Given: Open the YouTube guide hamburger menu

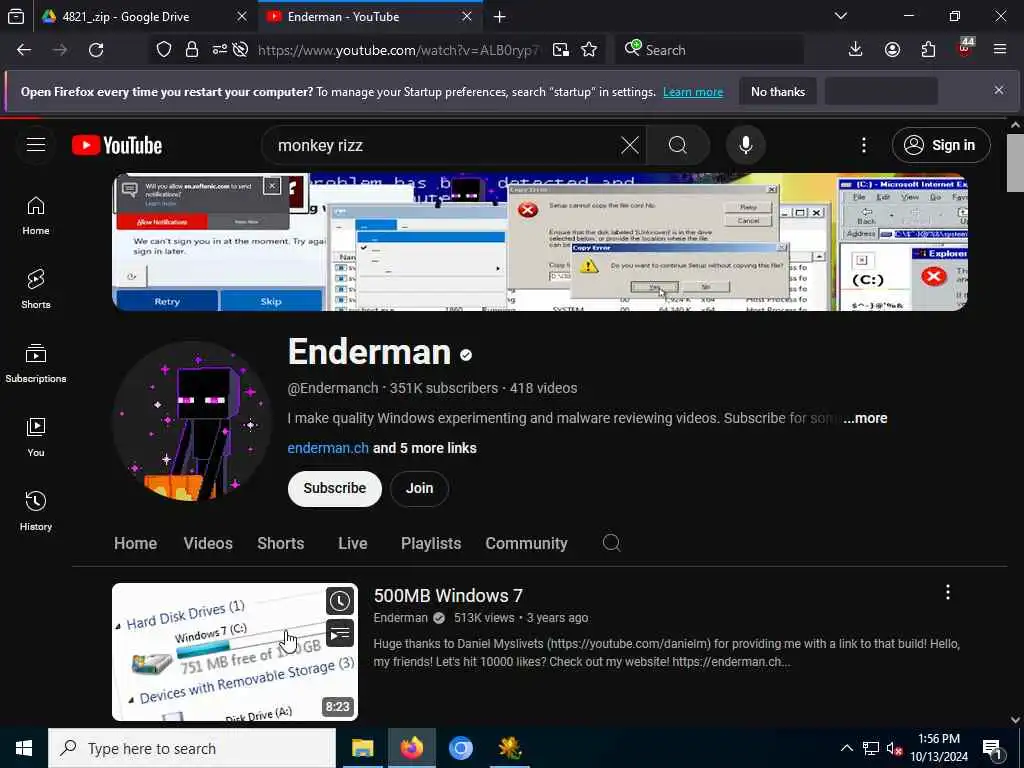Looking at the screenshot, I should coord(36,145).
